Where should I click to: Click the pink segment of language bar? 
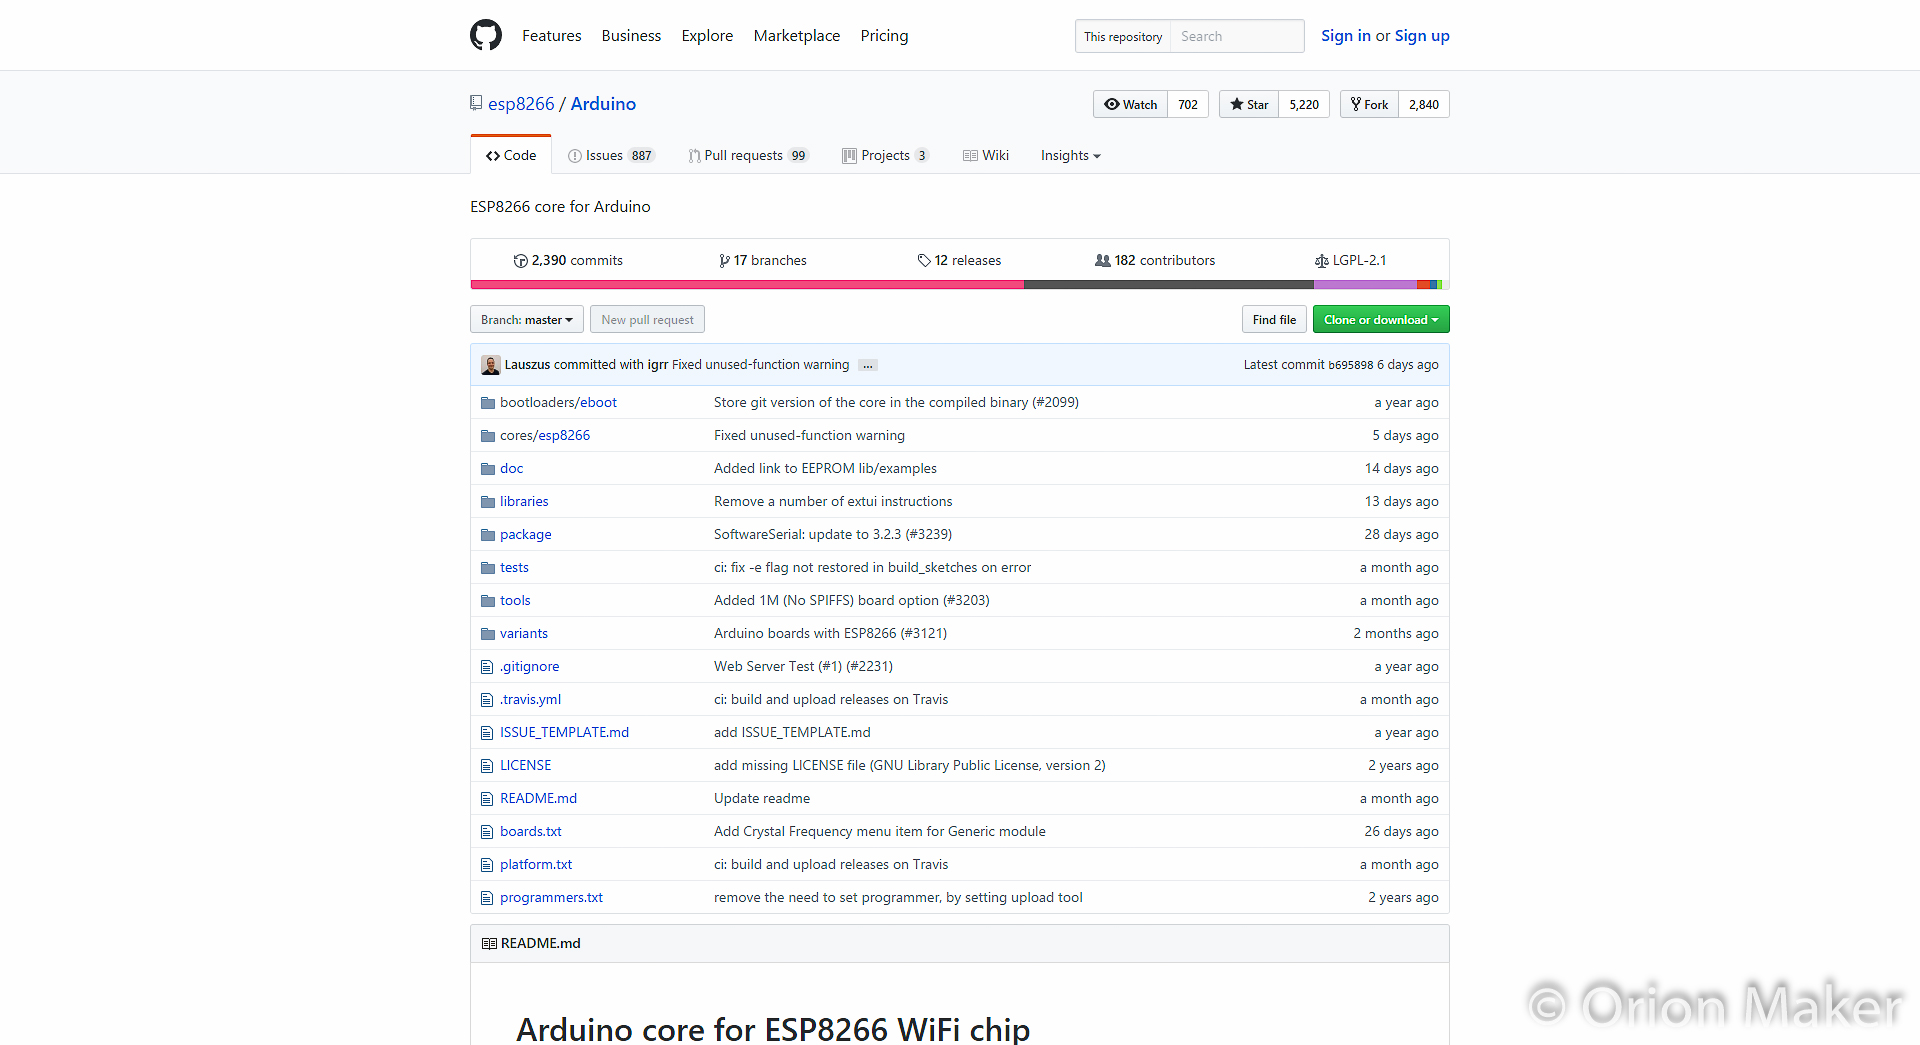click(747, 285)
